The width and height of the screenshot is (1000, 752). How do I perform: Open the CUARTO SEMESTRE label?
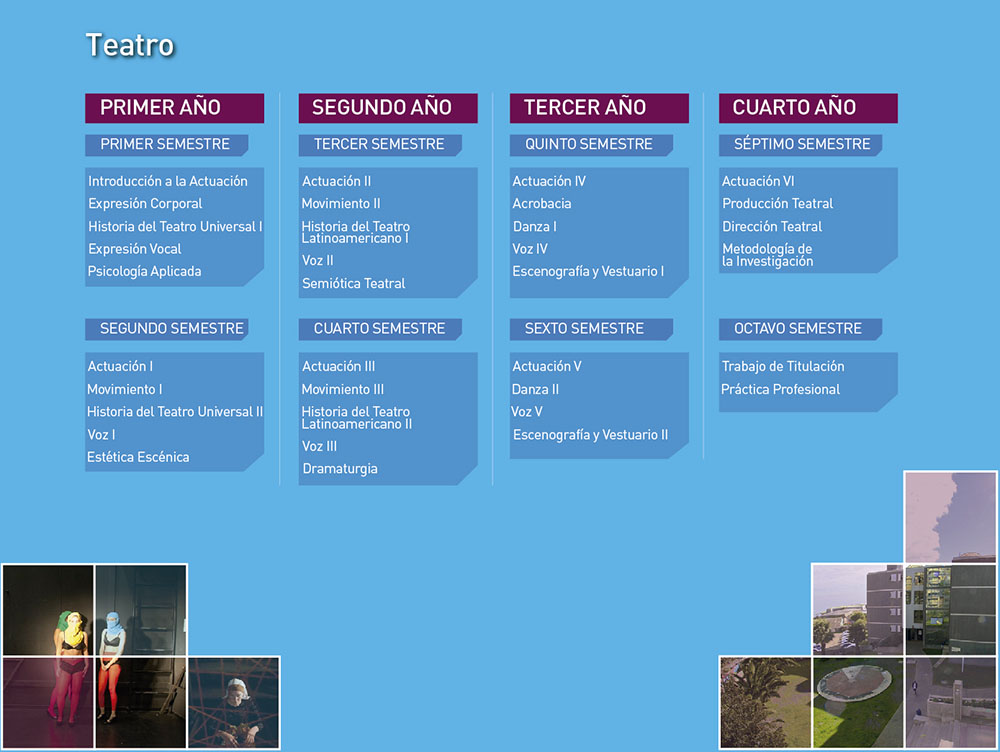point(380,329)
